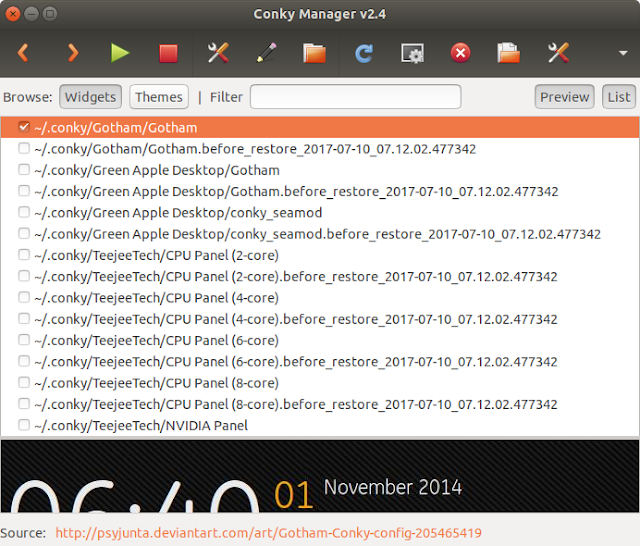Check CPU Panel (4-core).before_restore checkbox
Viewport: 640px width, 546px height.
[24, 318]
